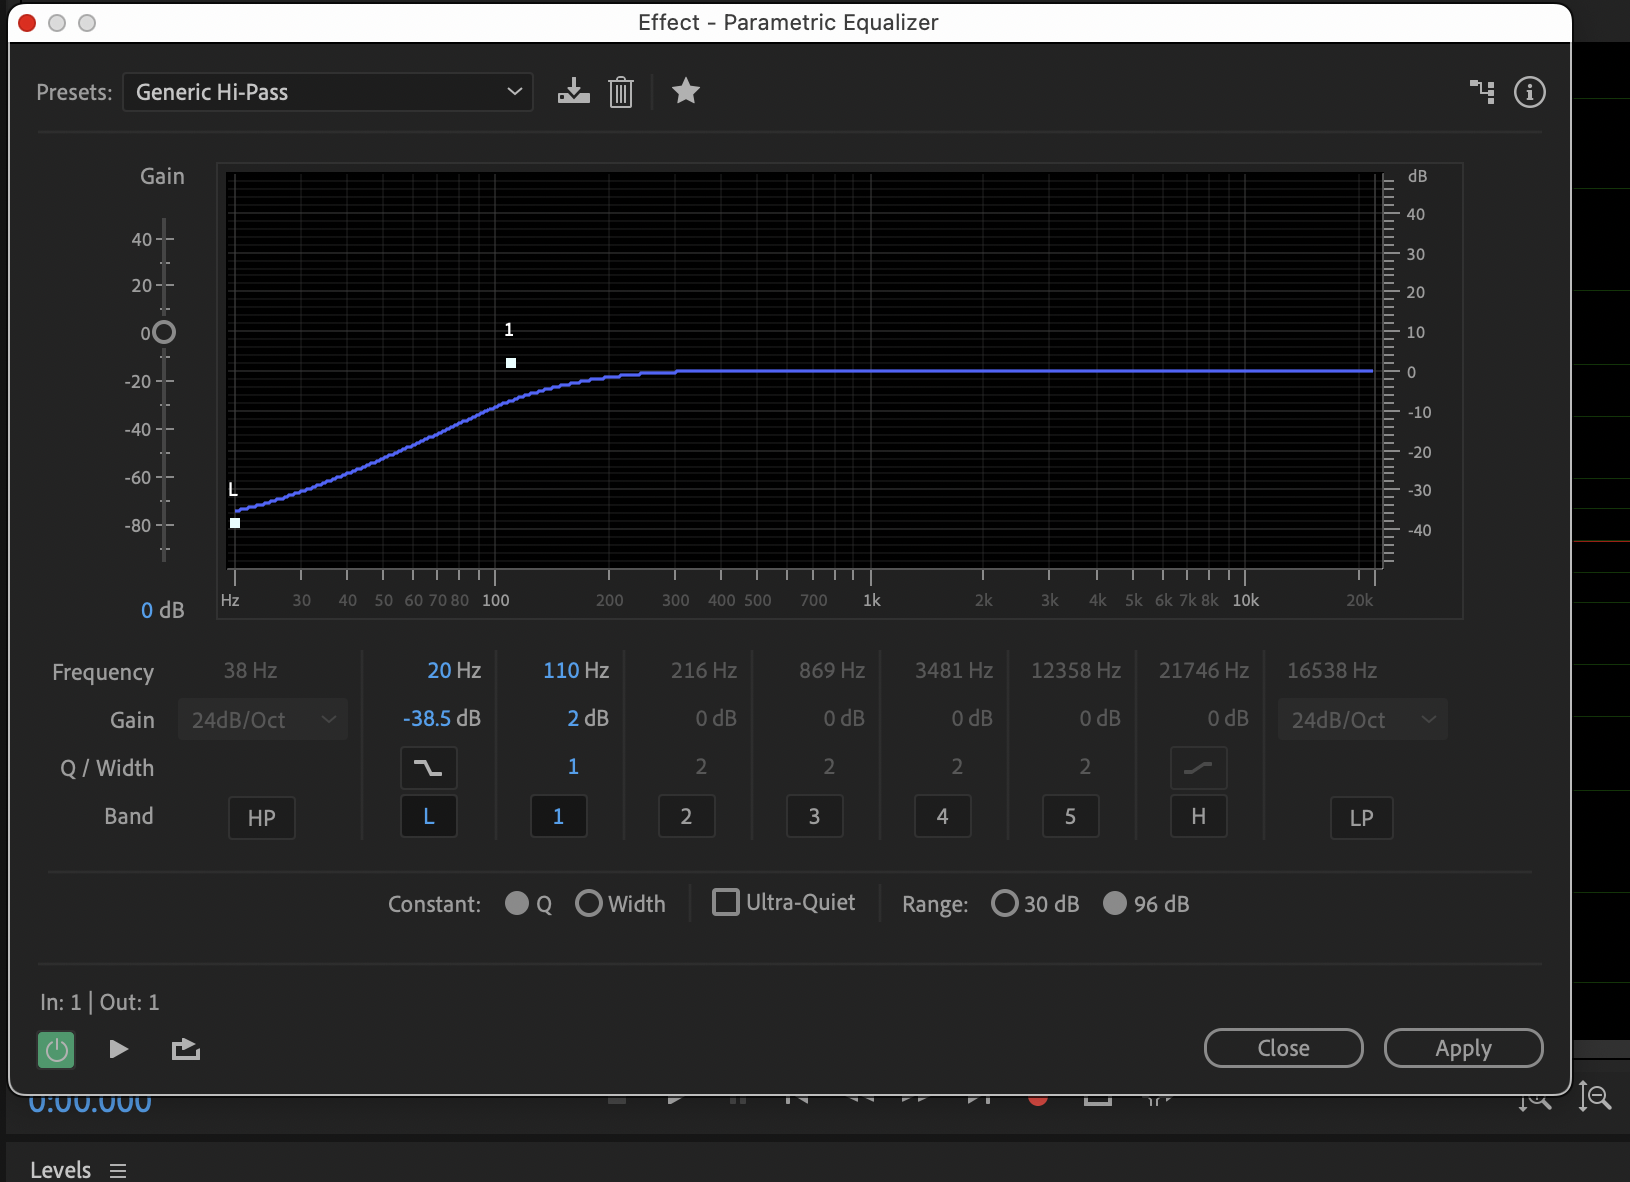Select the Constant Width radio option
Viewport: 1630px width, 1182px height.
589,904
